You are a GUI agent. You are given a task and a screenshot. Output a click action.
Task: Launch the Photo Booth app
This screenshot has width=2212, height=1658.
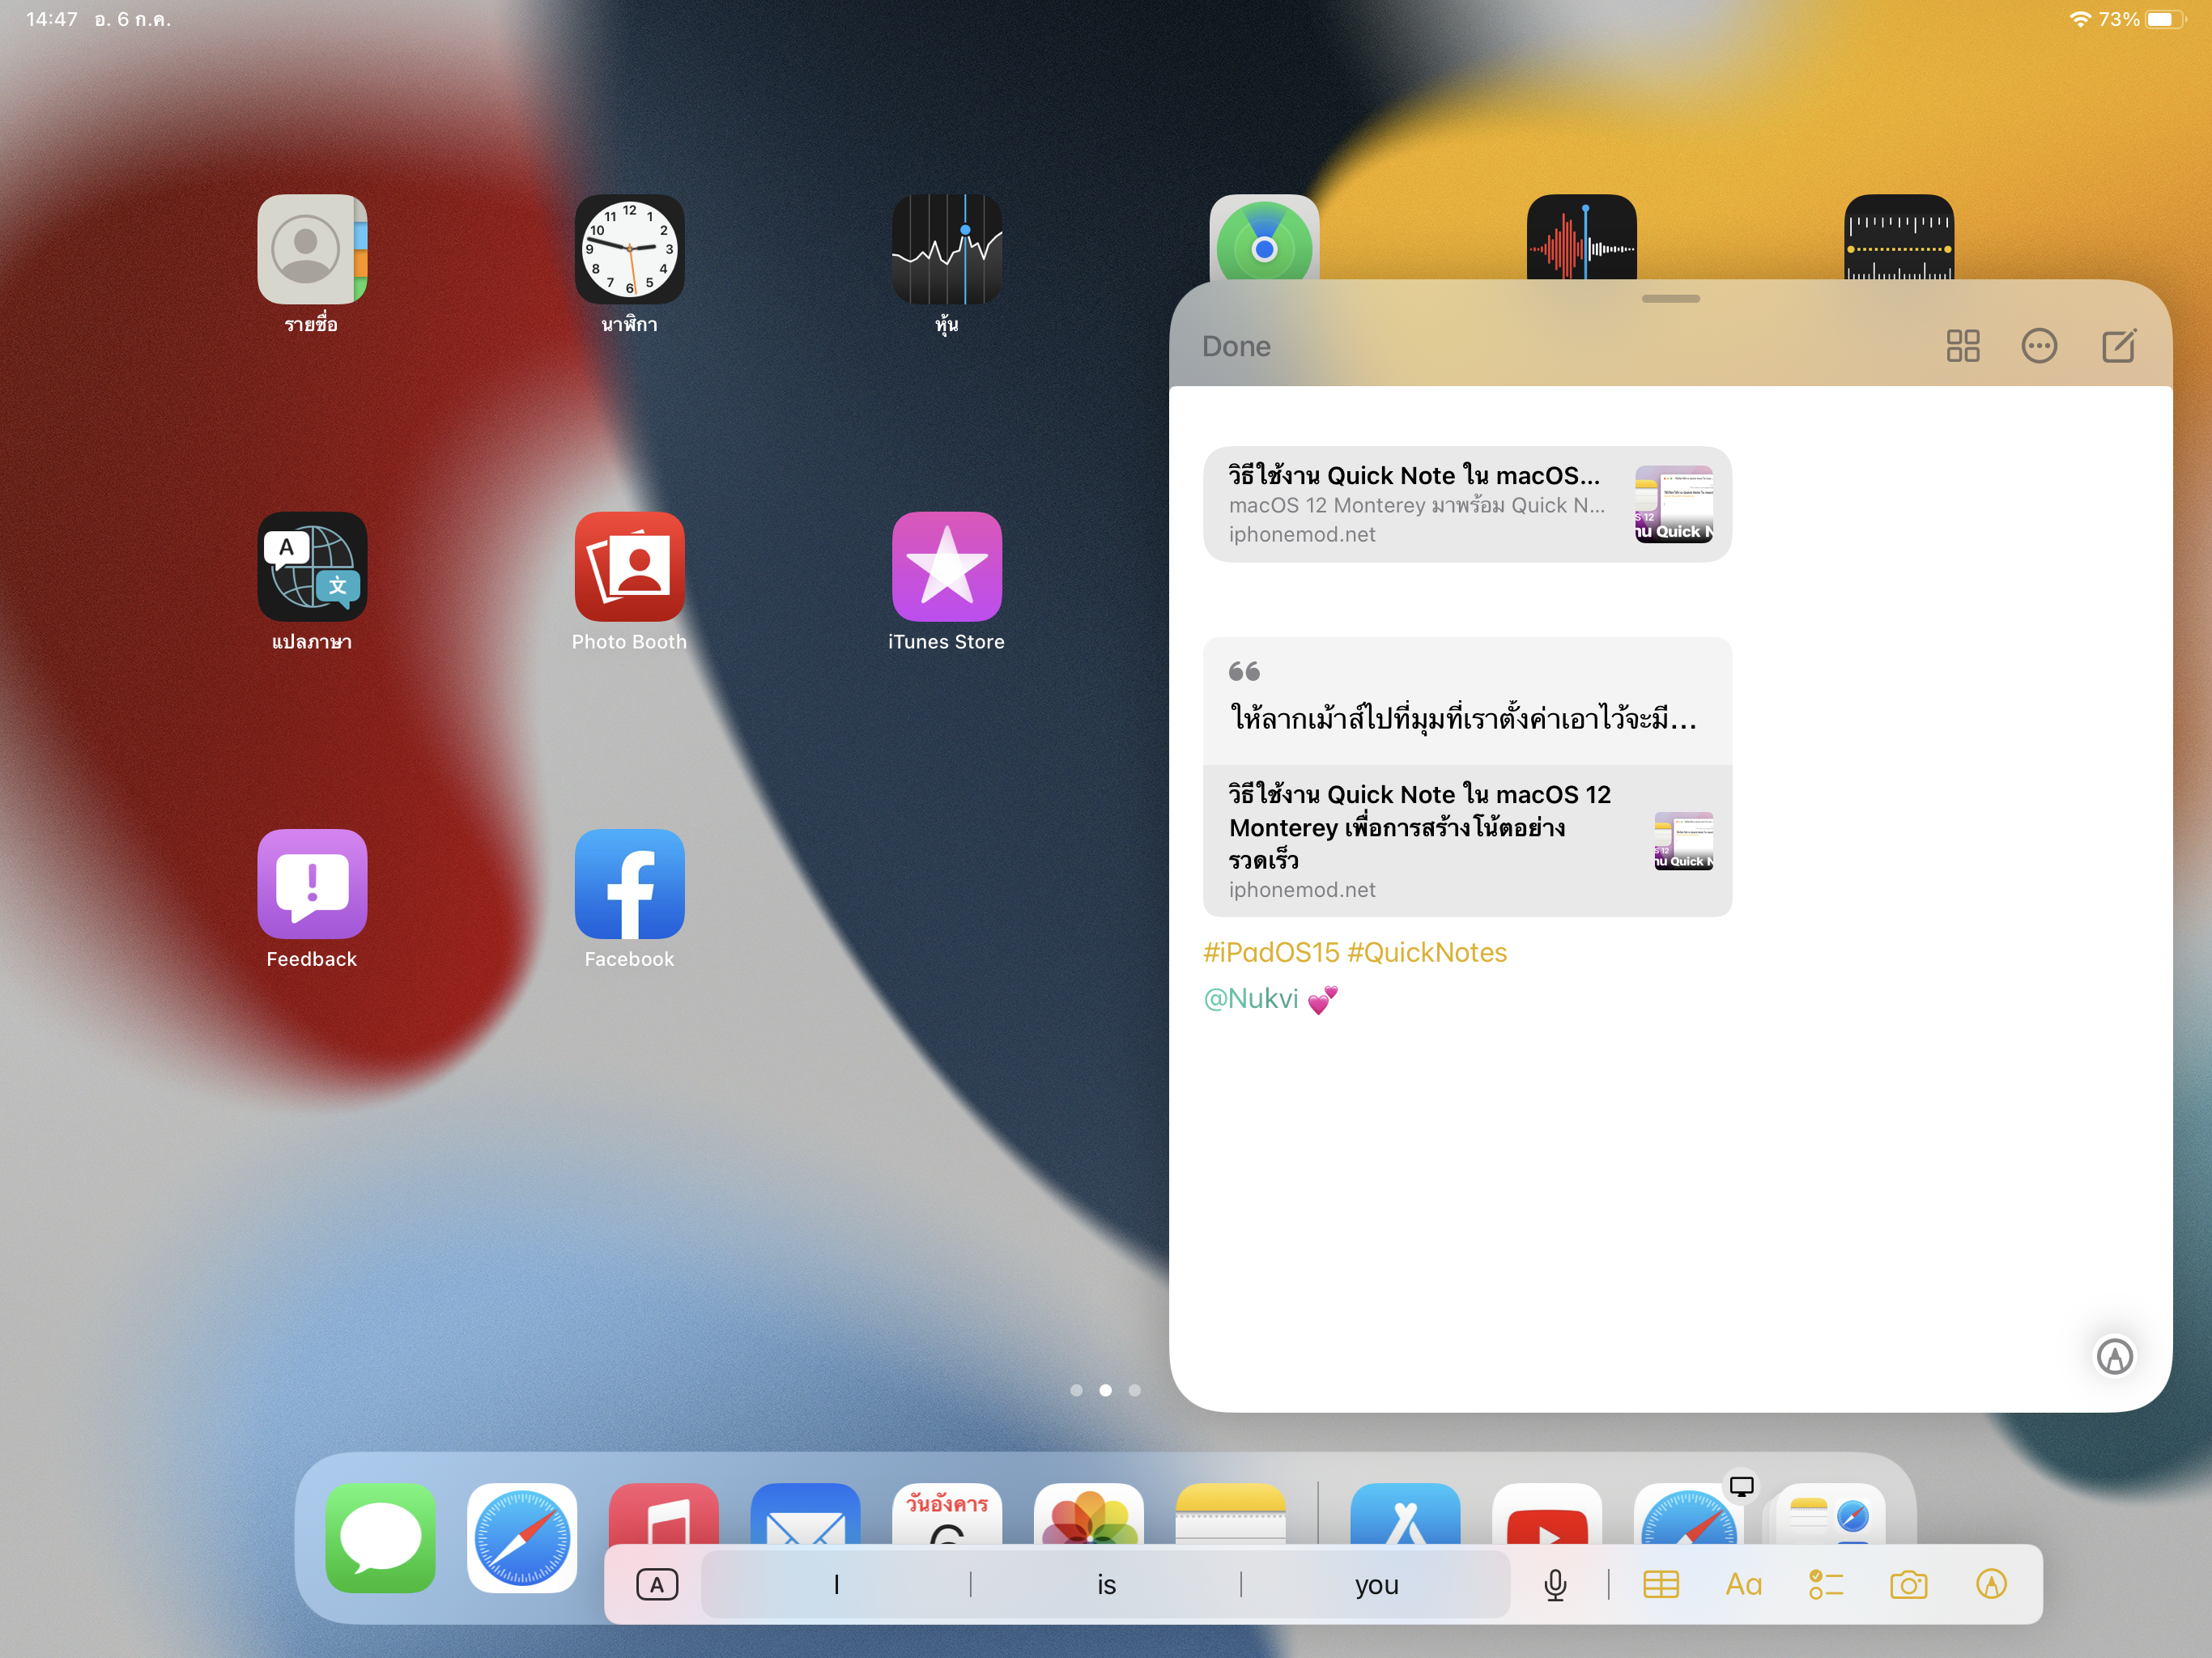click(x=629, y=567)
